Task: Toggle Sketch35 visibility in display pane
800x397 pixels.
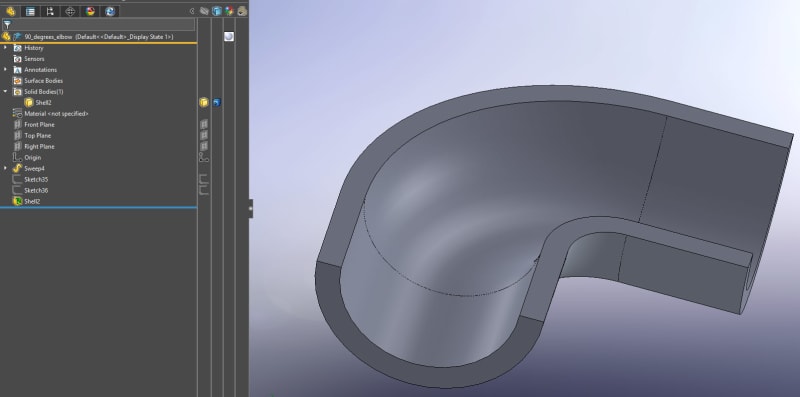Action: [x=204, y=179]
